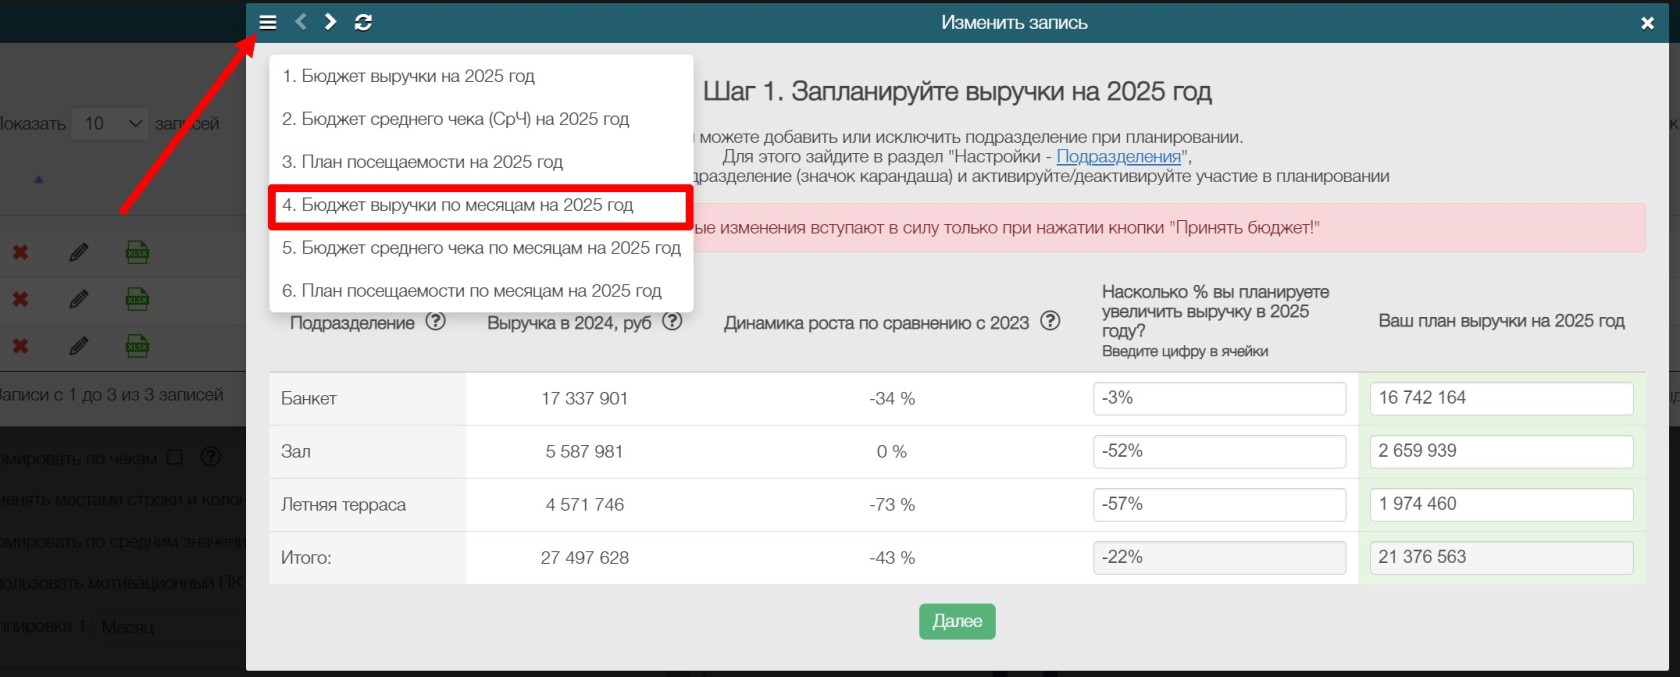This screenshot has width=1680, height=677.
Task: Click first row red delete cross
Action: click(20, 252)
